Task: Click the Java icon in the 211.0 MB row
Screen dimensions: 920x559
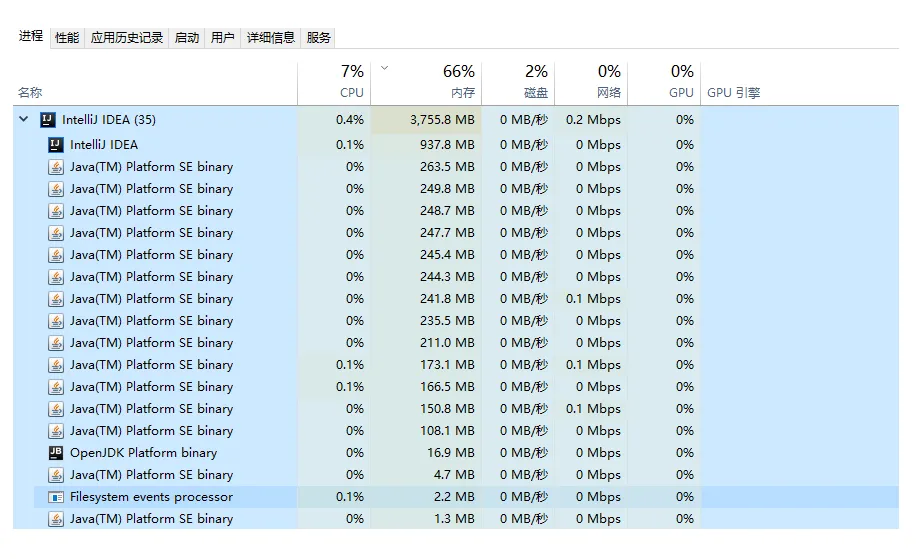Action: click(x=56, y=343)
